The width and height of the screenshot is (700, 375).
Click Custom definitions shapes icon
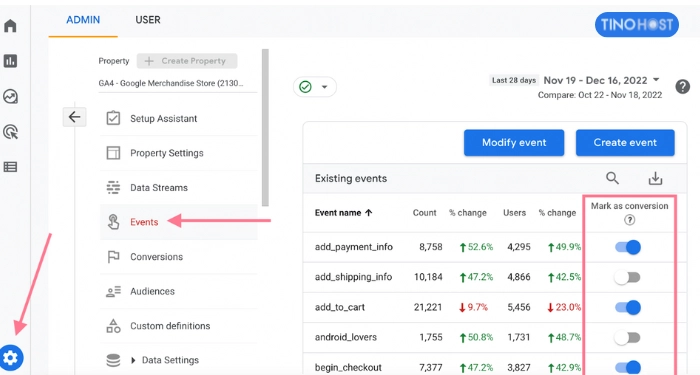point(113,326)
